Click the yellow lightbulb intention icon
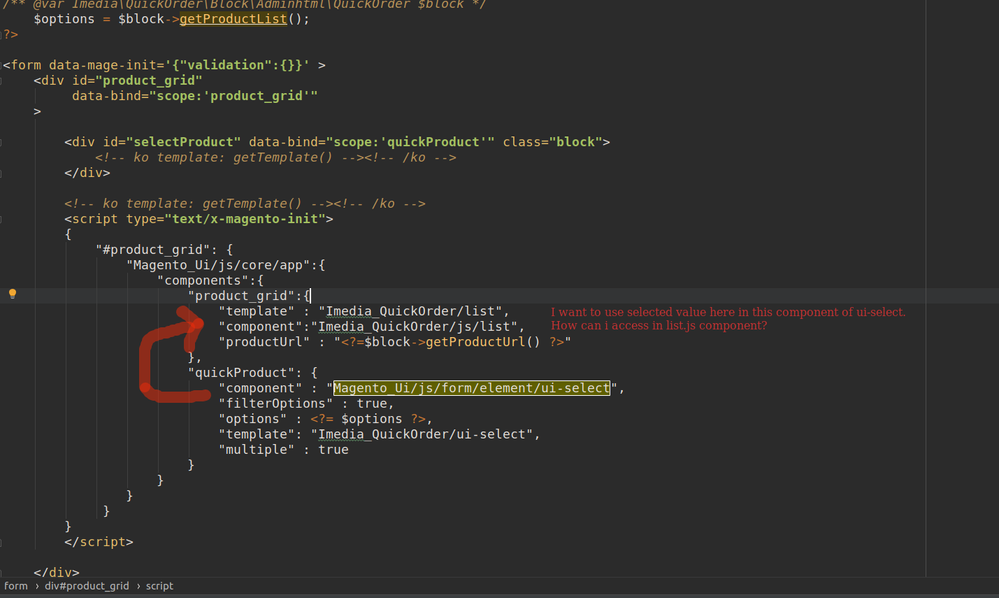The image size is (999, 598). click(12, 294)
